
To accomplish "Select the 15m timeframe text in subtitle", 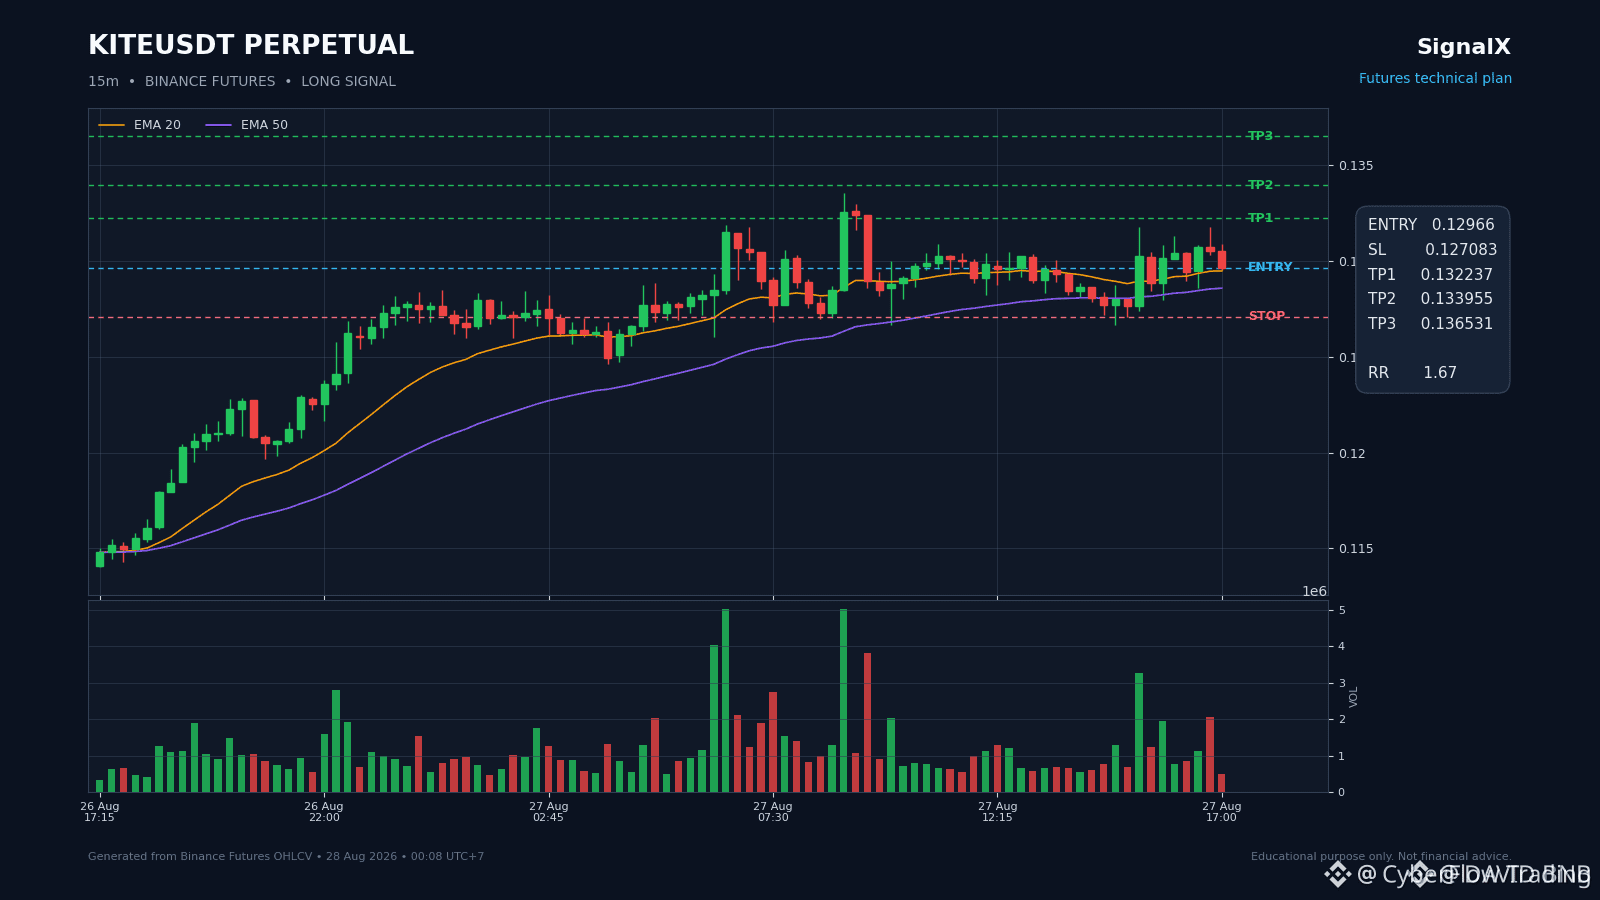I will pyautogui.click(x=103, y=82).
